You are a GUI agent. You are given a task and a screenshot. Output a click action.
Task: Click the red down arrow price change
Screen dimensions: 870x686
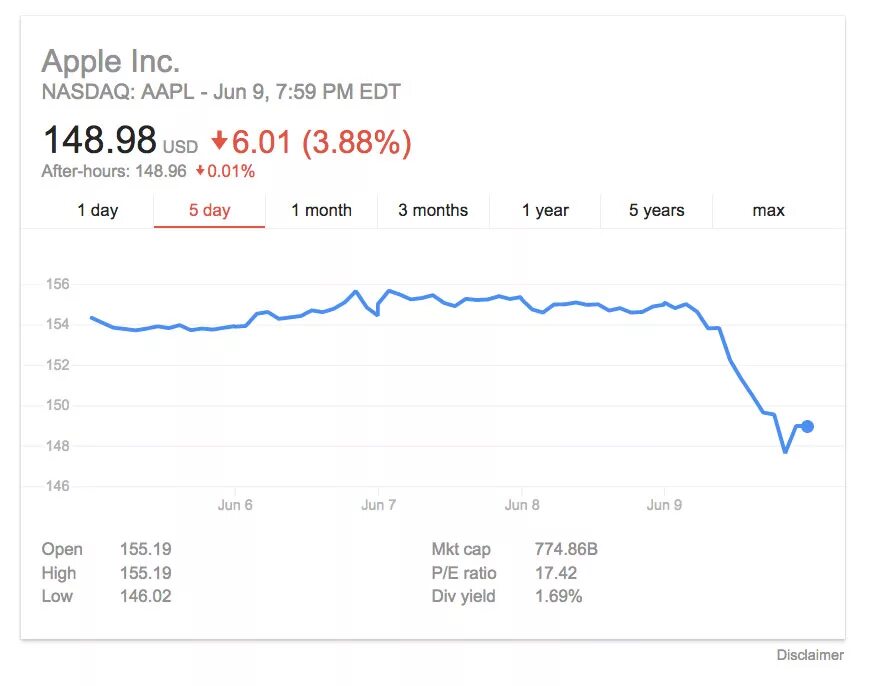pos(219,143)
